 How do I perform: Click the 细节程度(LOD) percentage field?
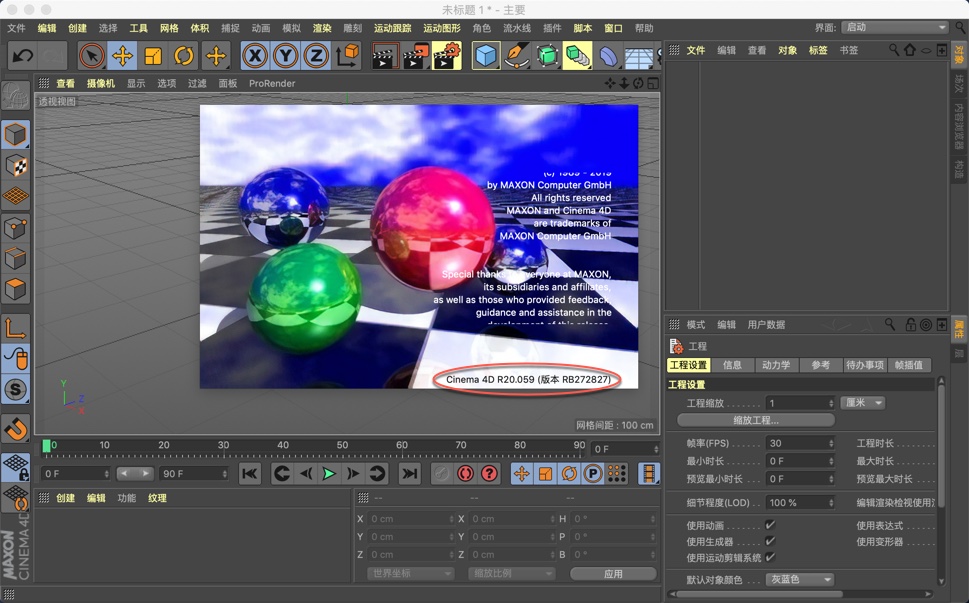click(800, 502)
